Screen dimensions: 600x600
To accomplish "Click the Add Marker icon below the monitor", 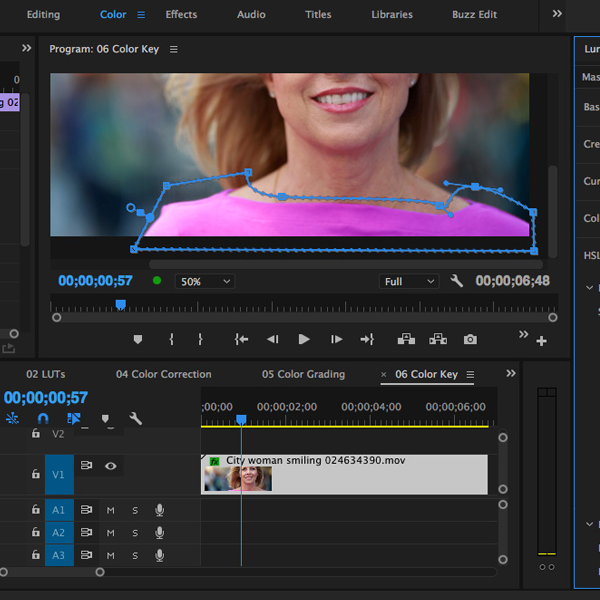I will [x=138, y=340].
